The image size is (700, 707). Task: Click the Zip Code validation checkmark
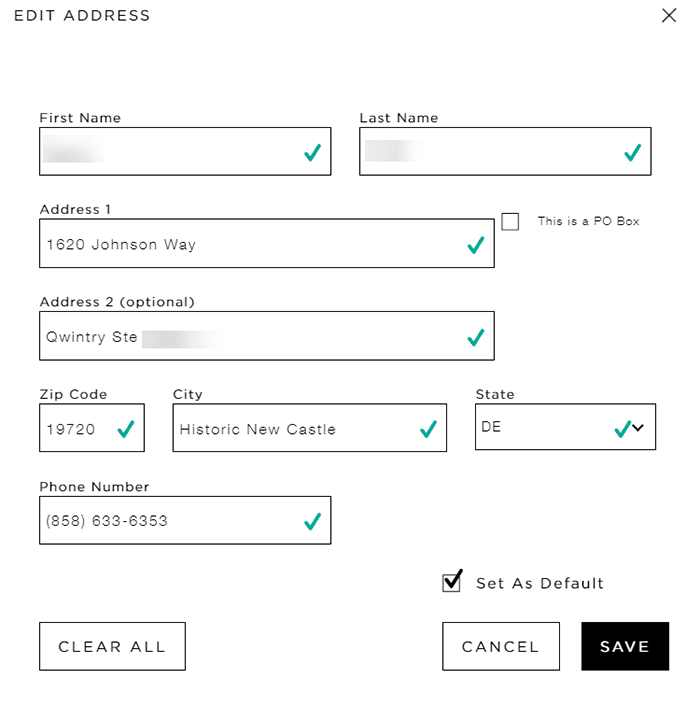(126, 430)
